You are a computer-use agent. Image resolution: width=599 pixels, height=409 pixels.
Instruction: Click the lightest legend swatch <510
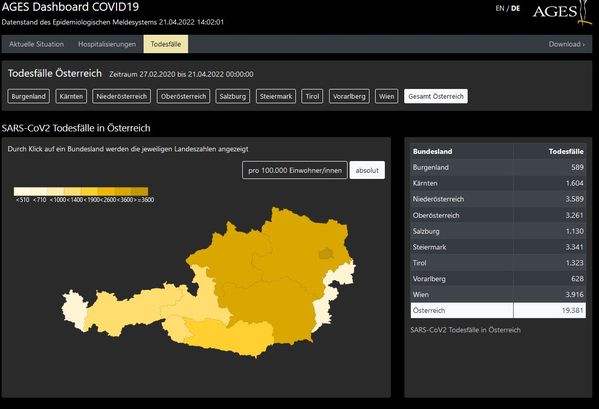pos(22,192)
